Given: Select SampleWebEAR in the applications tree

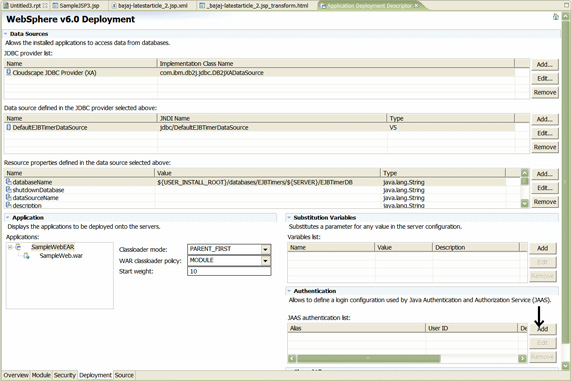Looking at the screenshot, I should (x=53, y=247).
